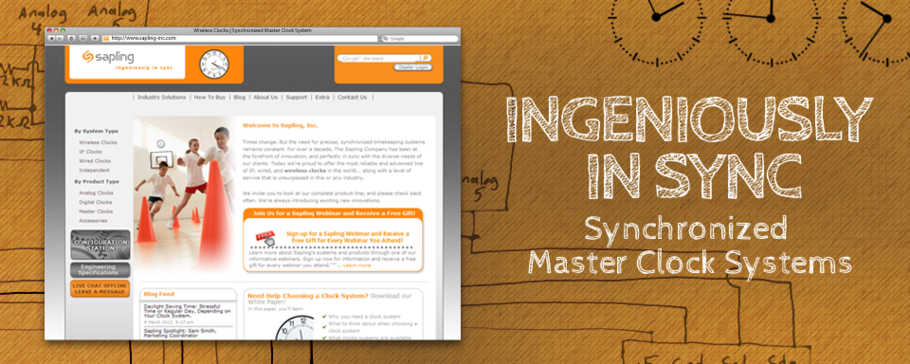Click the add bookmark plus icon
910x364 pixels.
coord(95,38)
